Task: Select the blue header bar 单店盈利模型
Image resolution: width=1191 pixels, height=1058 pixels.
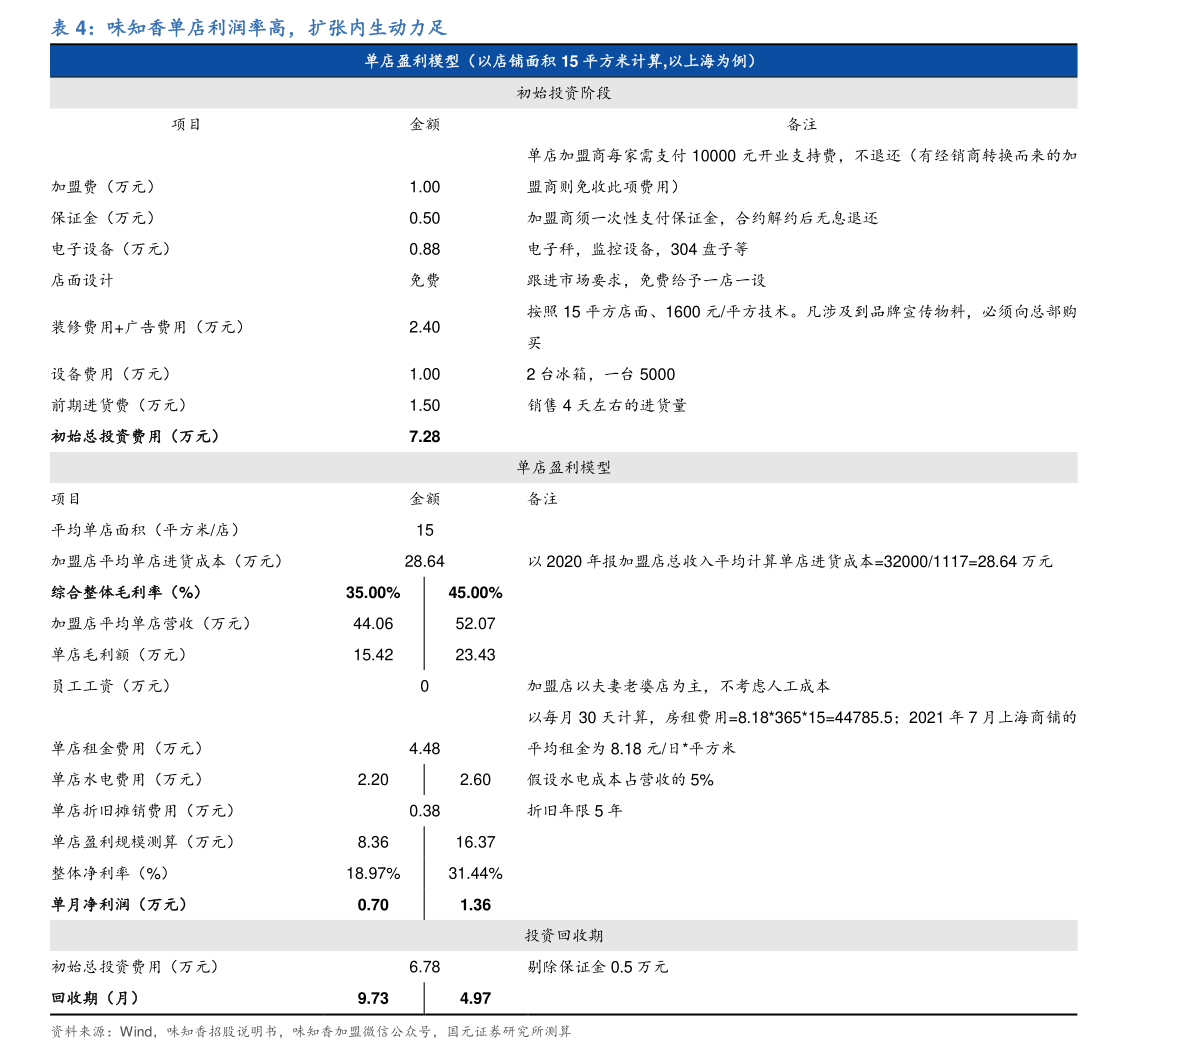Action: tap(563, 60)
